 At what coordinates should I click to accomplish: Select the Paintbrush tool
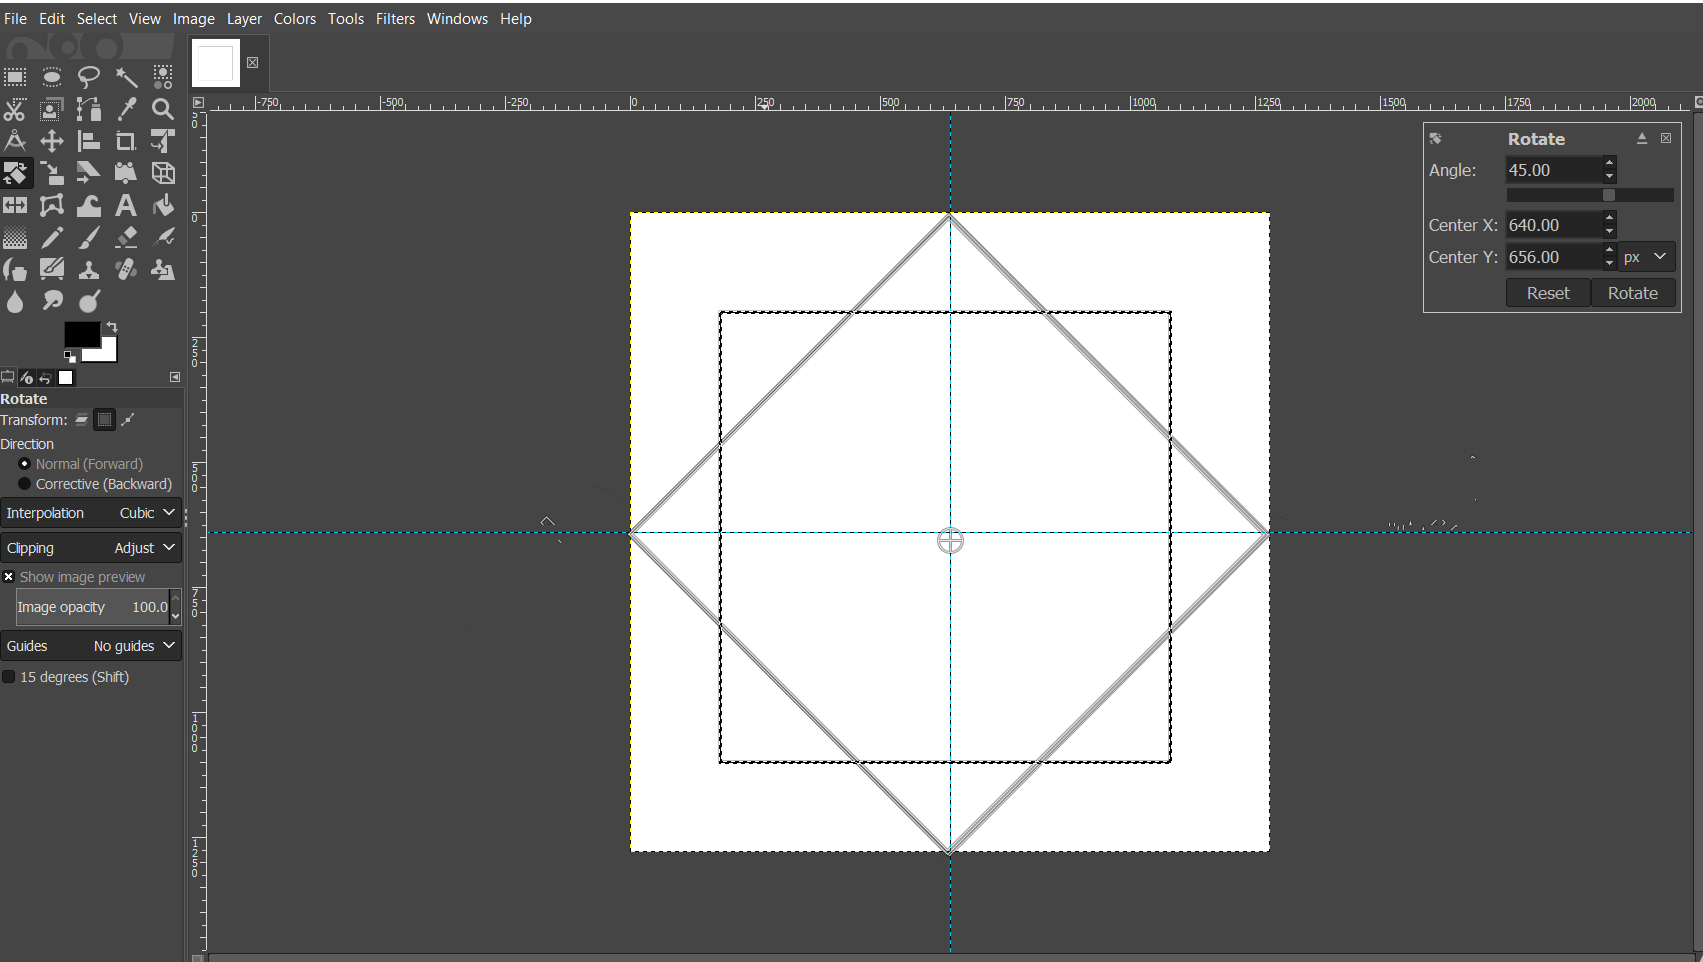89,237
